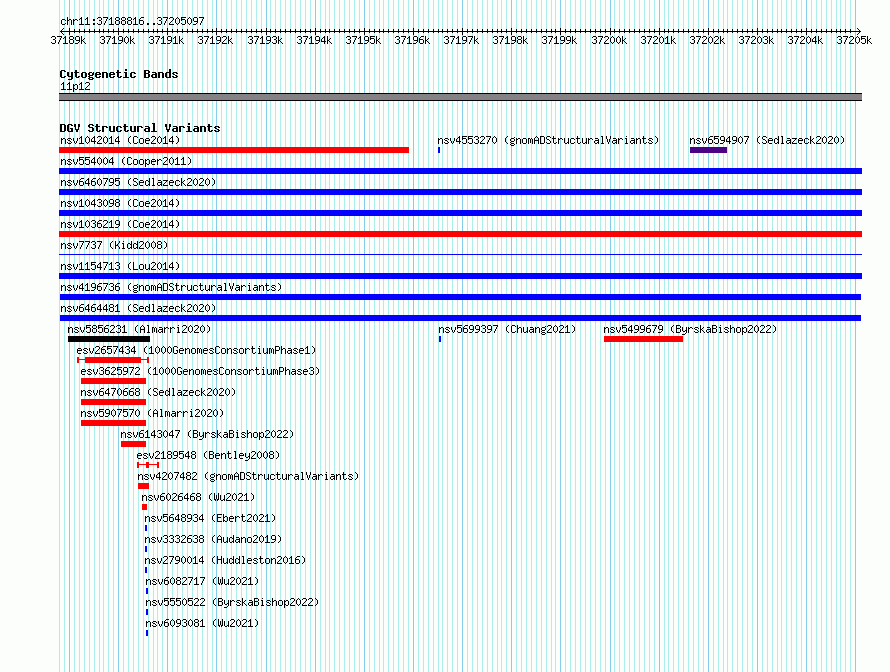
Task: Click the 37189k ruler tick label
Action: 68,40
